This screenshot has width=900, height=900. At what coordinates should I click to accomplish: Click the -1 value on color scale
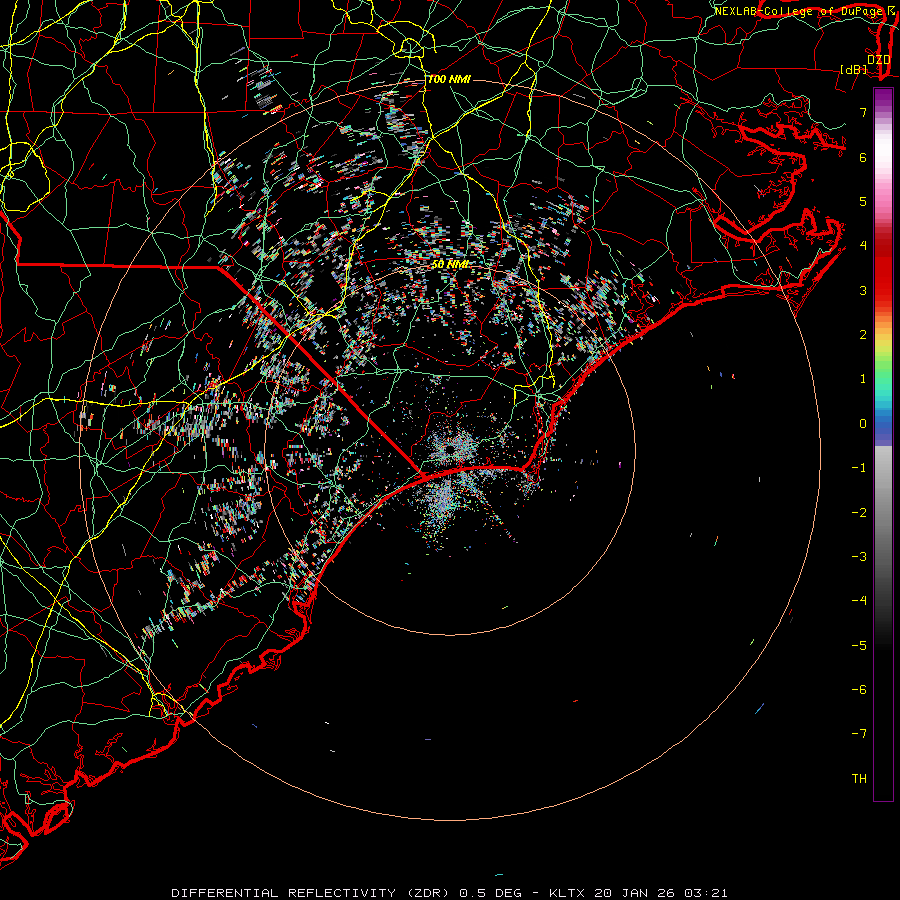coord(859,468)
